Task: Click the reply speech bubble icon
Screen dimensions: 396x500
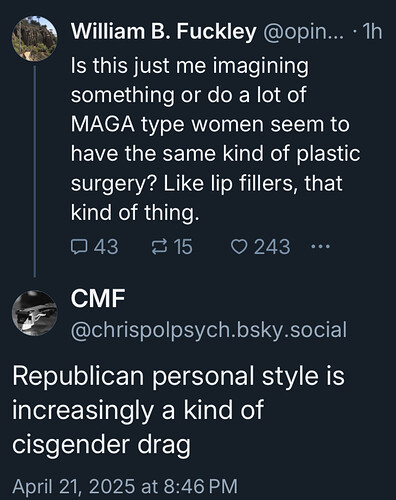Action: tap(79, 247)
